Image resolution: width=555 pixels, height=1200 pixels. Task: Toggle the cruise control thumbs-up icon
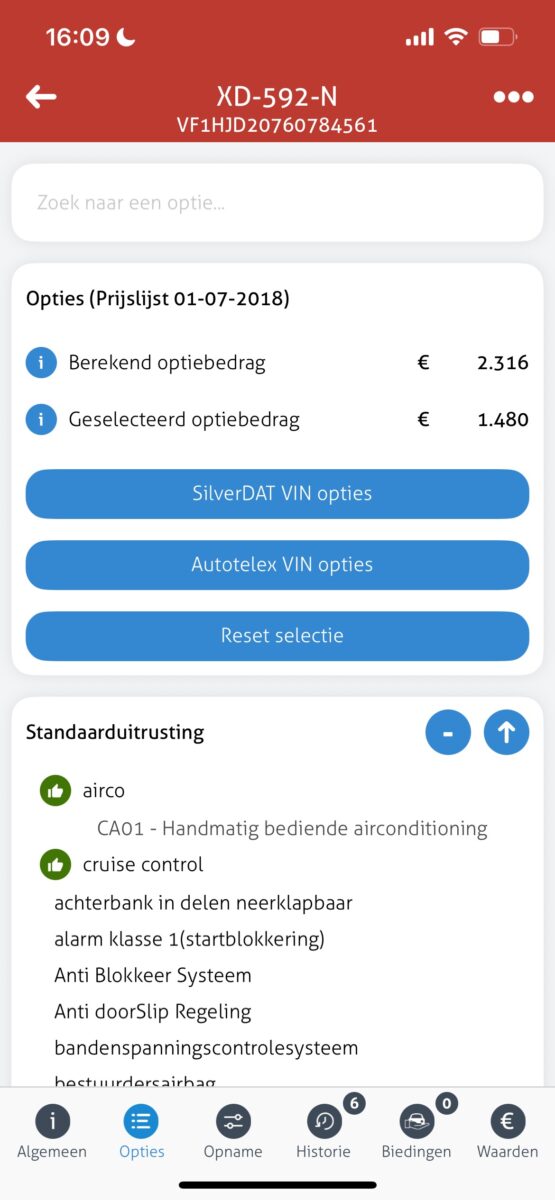point(55,864)
